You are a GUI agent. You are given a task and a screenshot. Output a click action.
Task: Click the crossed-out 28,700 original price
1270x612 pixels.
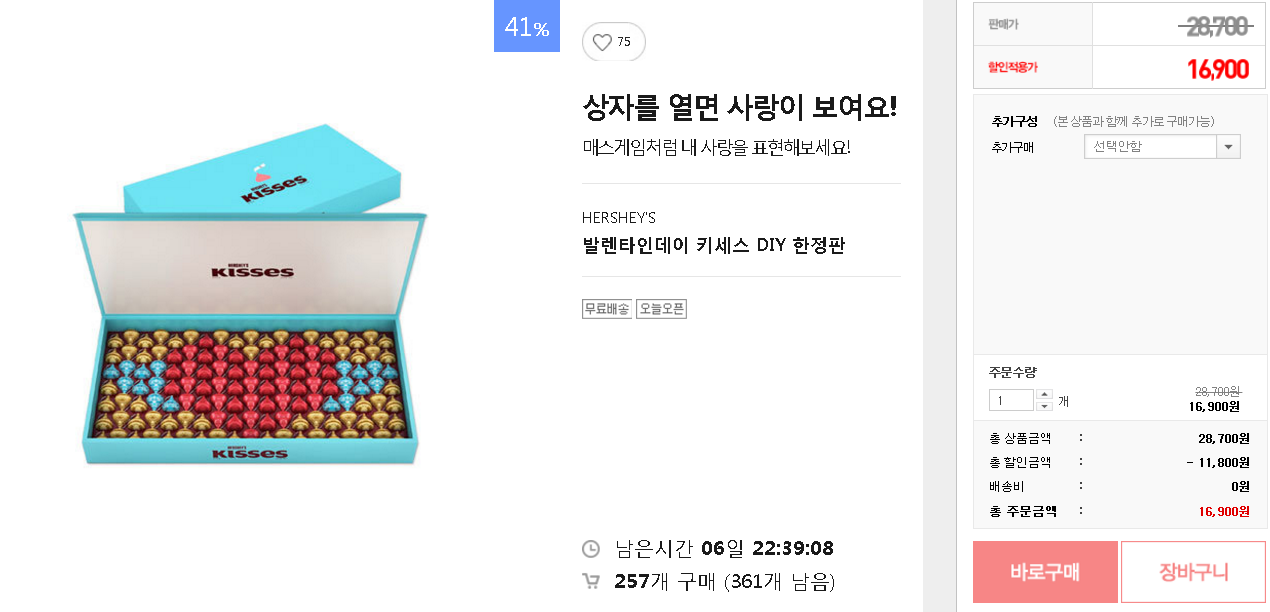click(x=1215, y=27)
